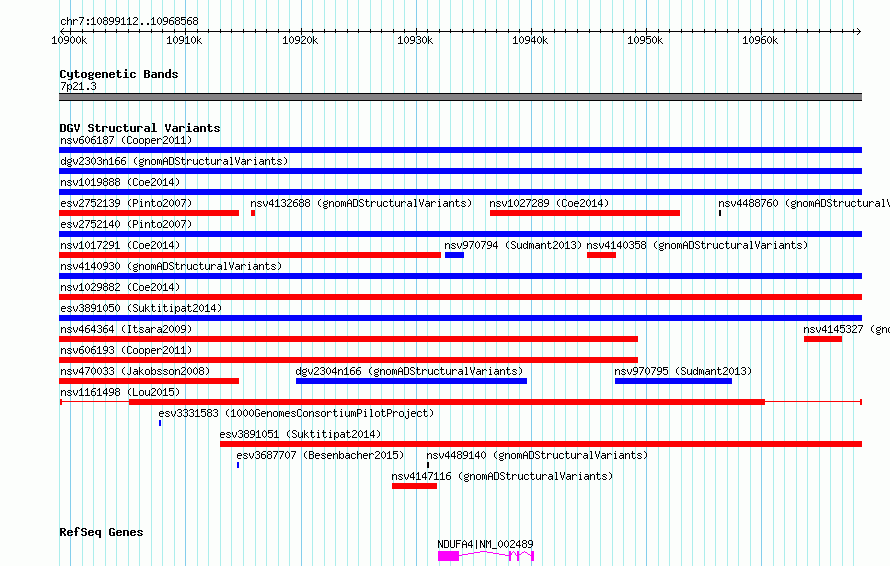This screenshot has height=566, width=890.
Task: Click the DGV Structural Variants track title
Action: coord(140,128)
